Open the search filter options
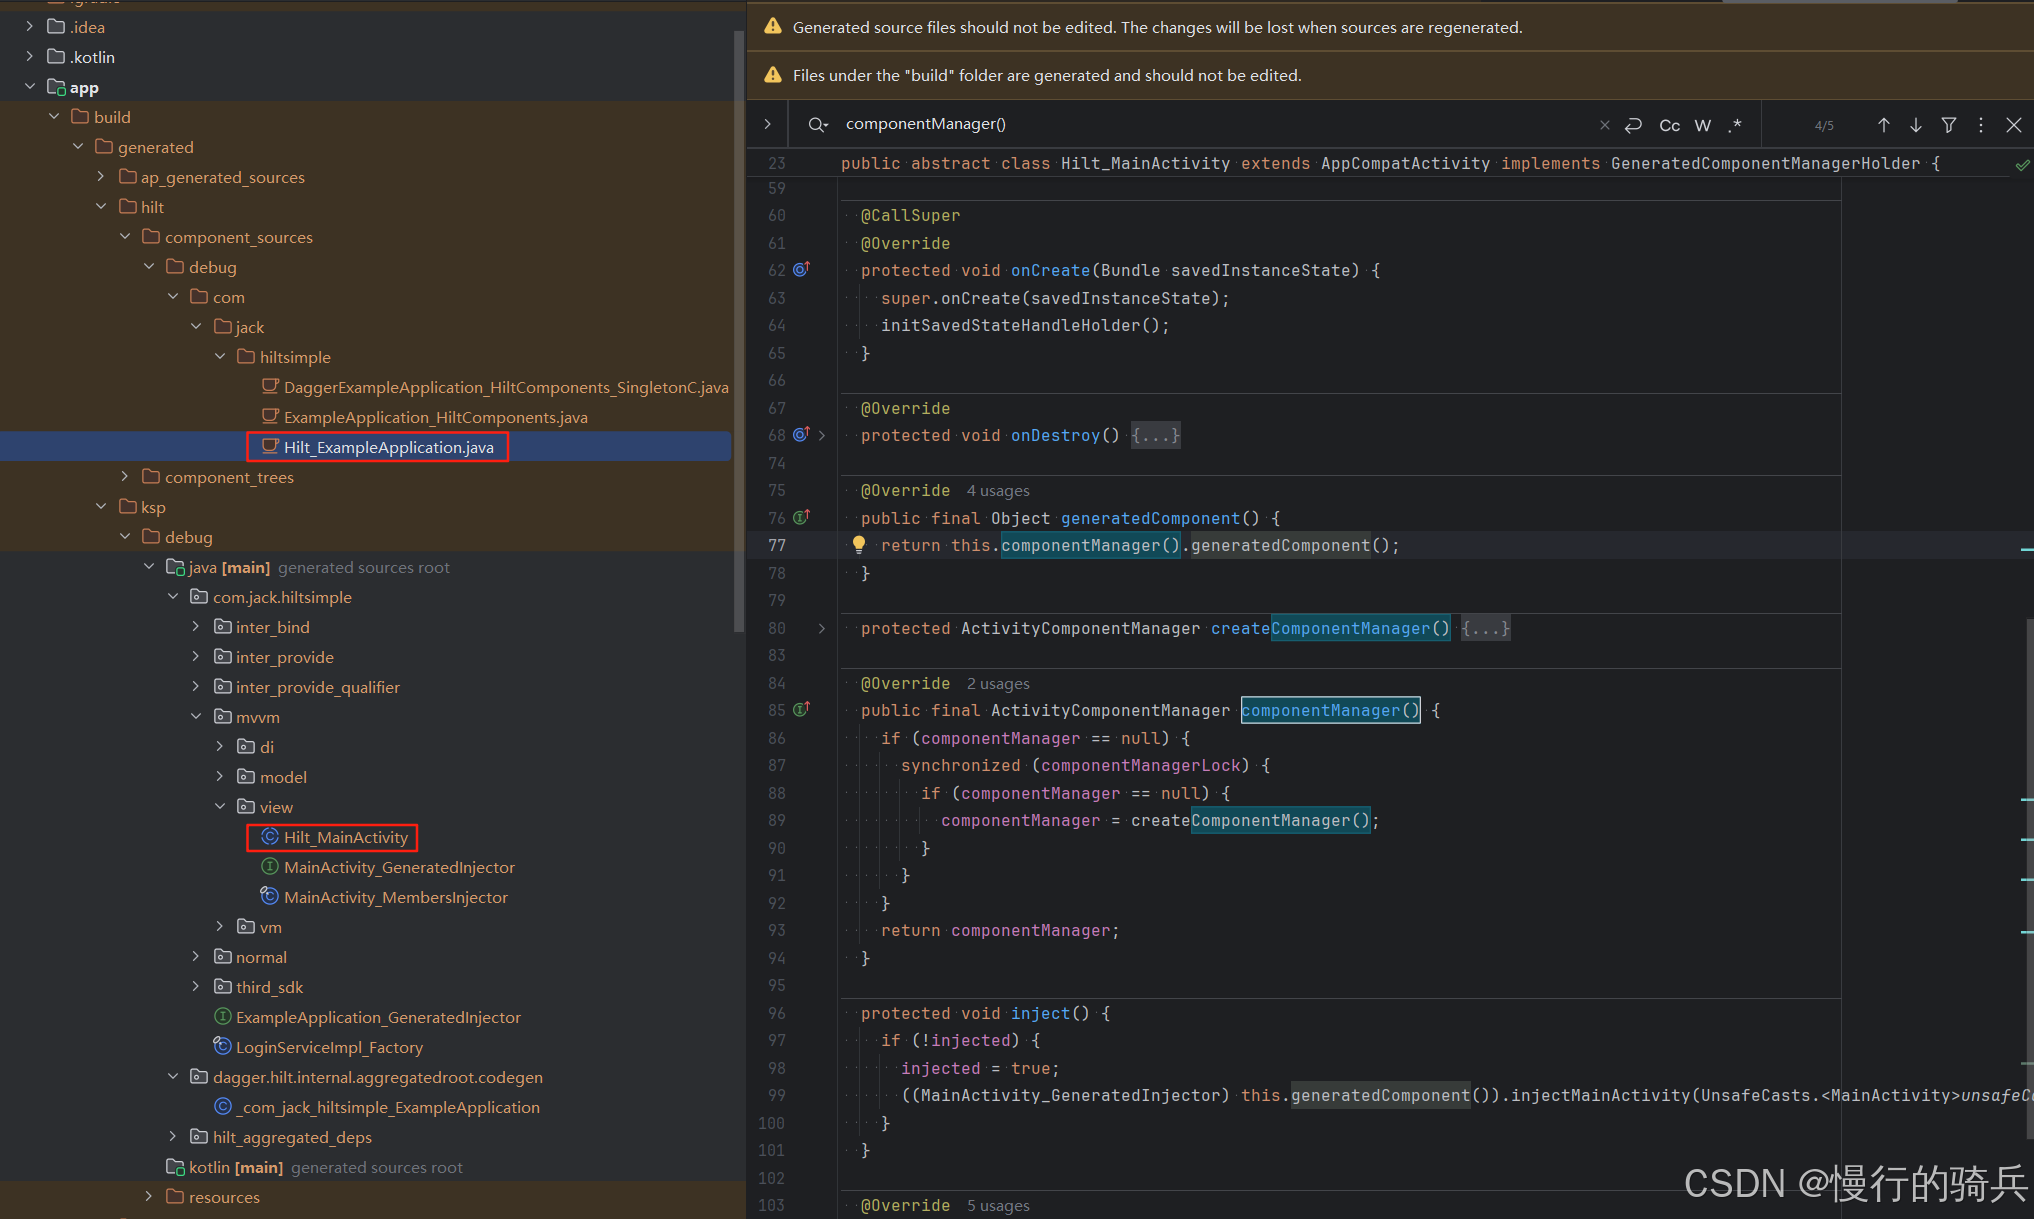This screenshot has height=1219, width=2034. 1948,125
